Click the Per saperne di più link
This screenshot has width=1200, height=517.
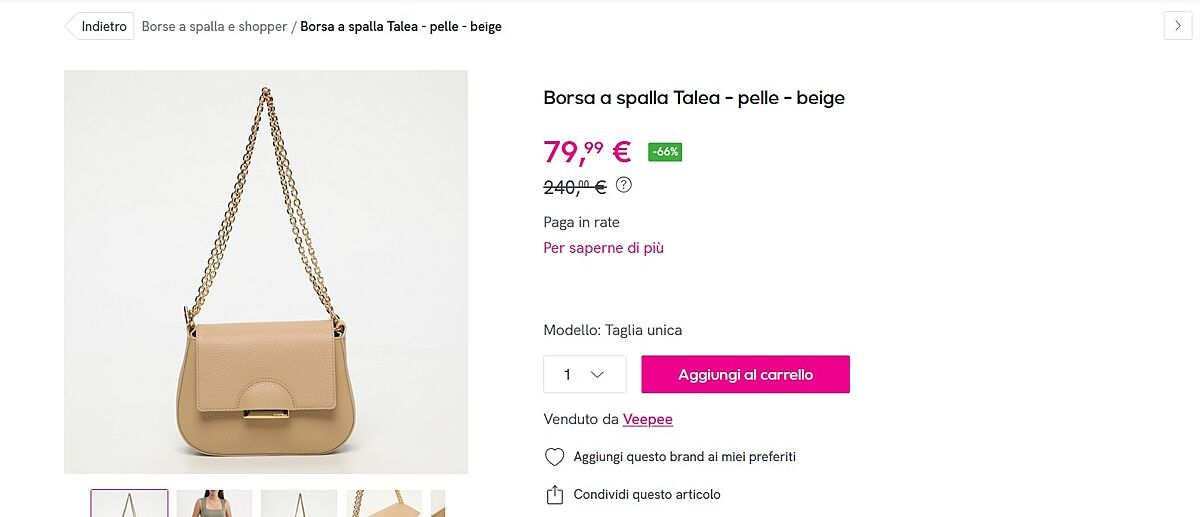pyautogui.click(x=603, y=248)
